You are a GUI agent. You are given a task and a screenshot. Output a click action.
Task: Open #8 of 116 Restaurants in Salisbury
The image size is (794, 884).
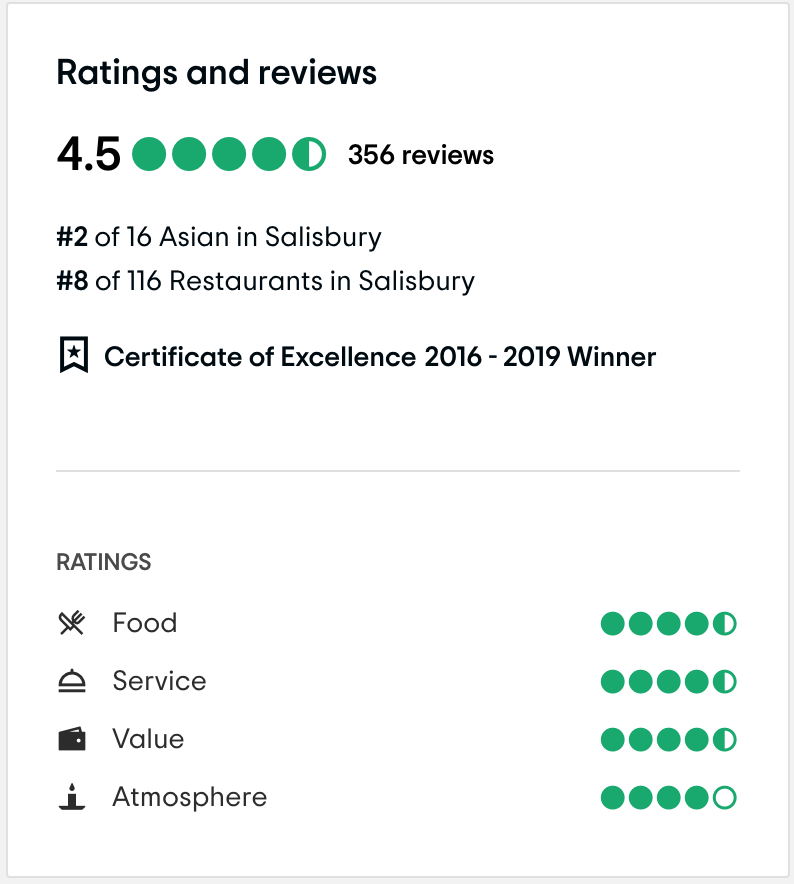click(x=265, y=281)
